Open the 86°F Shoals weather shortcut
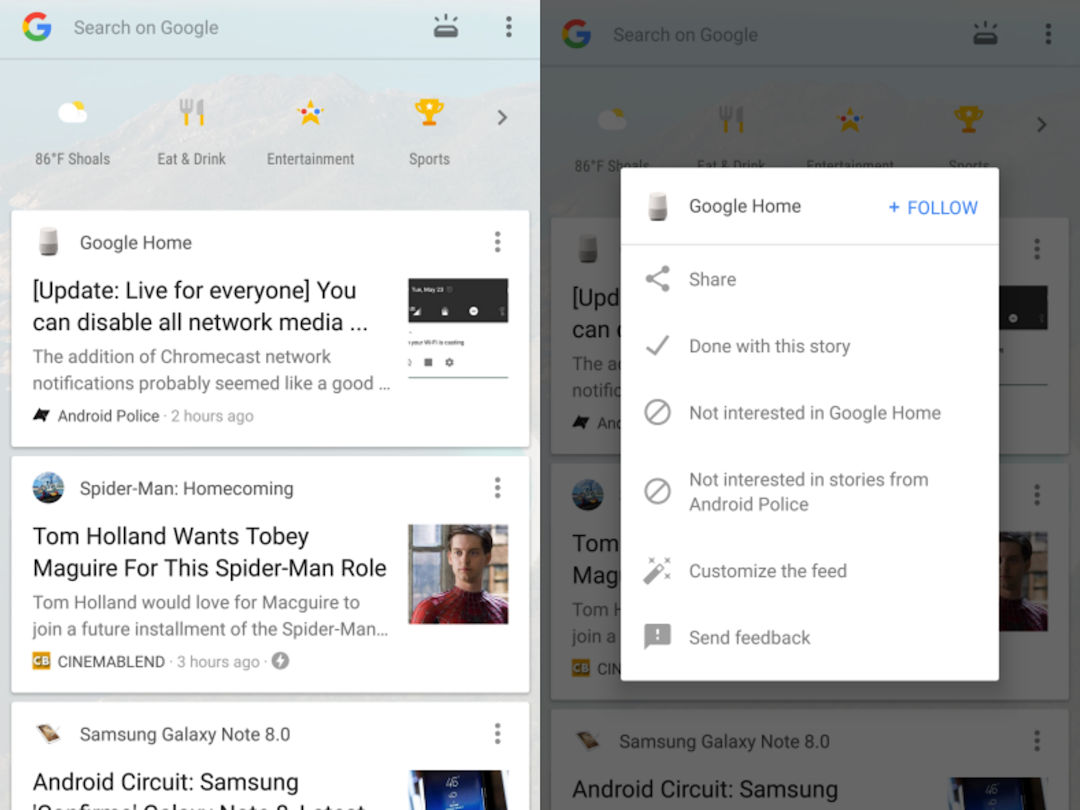1080x810 pixels. point(72,133)
